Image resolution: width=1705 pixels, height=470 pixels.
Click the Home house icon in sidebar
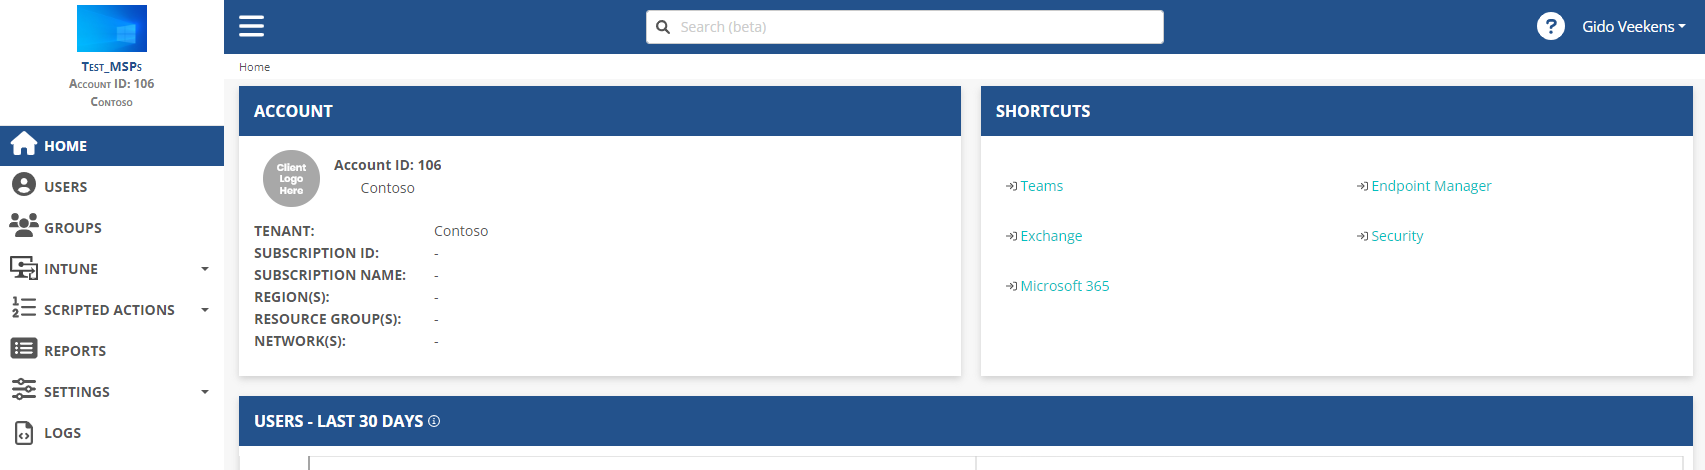point(24,145)
